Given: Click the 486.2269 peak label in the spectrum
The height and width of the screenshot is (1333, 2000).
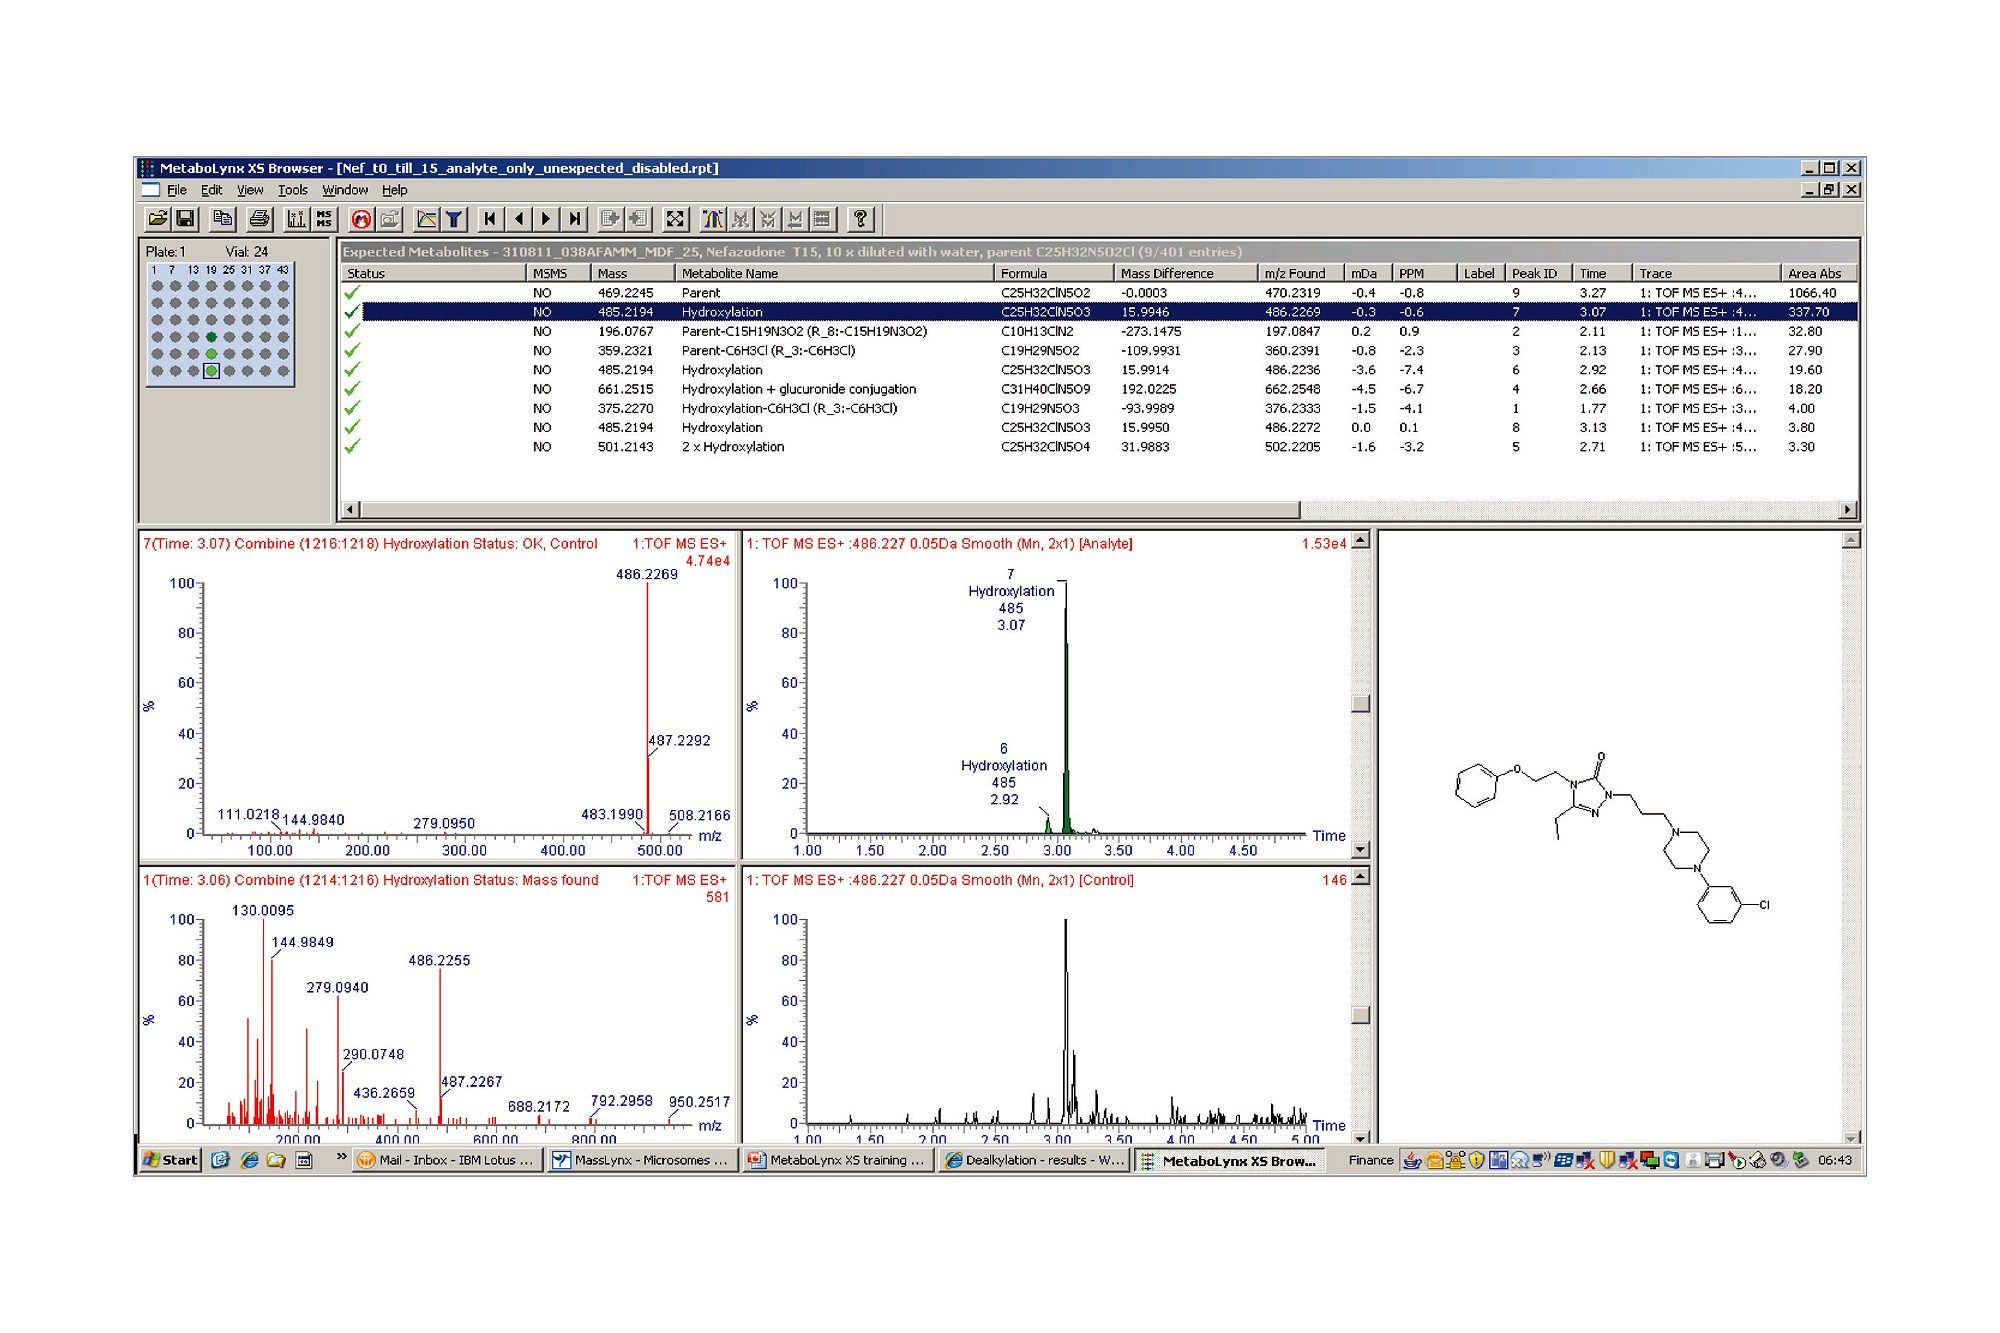Looking at the screenshot, I should (x=646, y=574).
